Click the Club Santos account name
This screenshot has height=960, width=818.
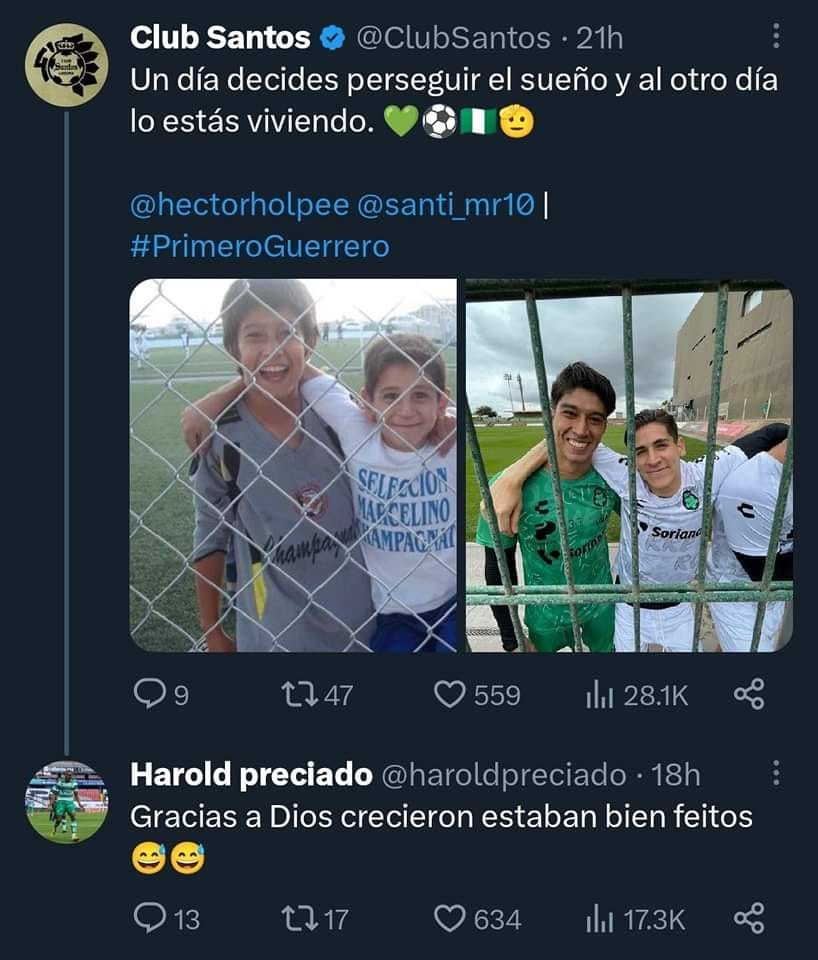[220, 38]
